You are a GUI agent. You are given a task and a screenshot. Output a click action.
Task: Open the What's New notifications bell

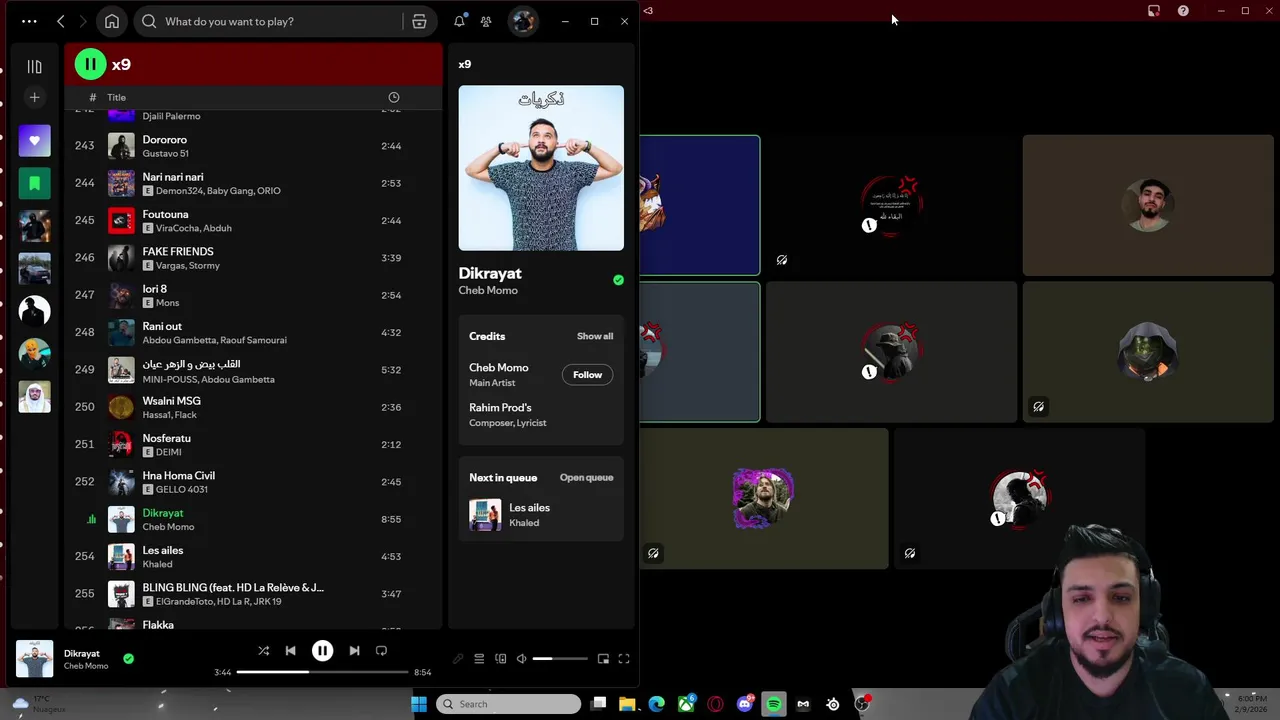coord(459,21)
